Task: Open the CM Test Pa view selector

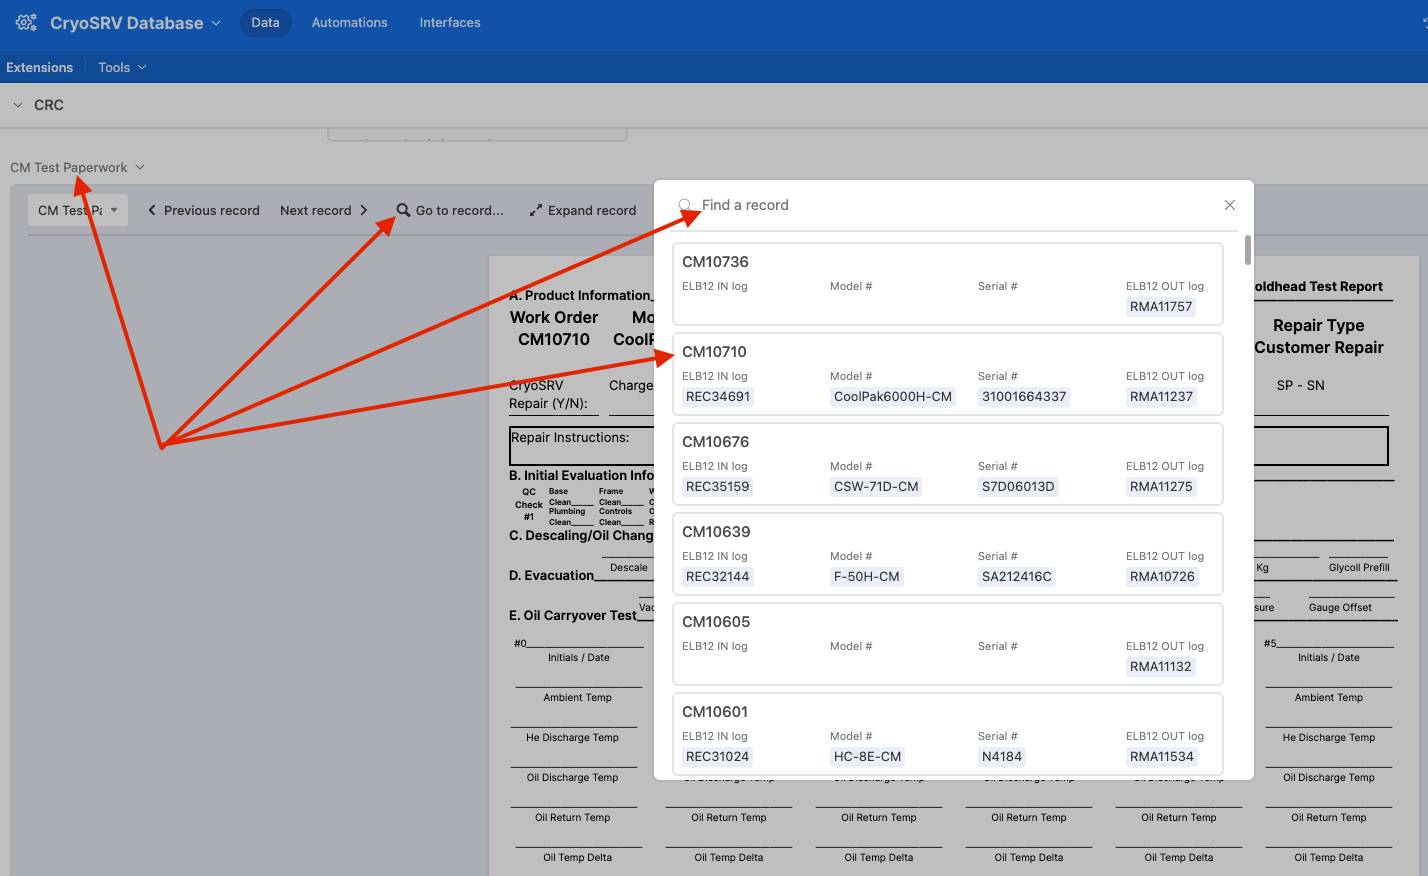Action: (77, 210)
